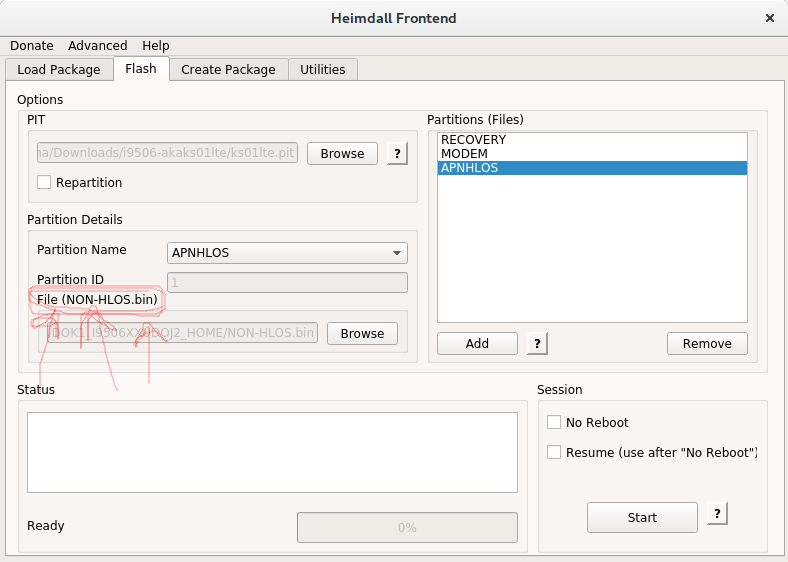Screen dimensions: 788x562
Task: Click the Remove partition button
Action: pyautogui.click(x=707, y=343)
